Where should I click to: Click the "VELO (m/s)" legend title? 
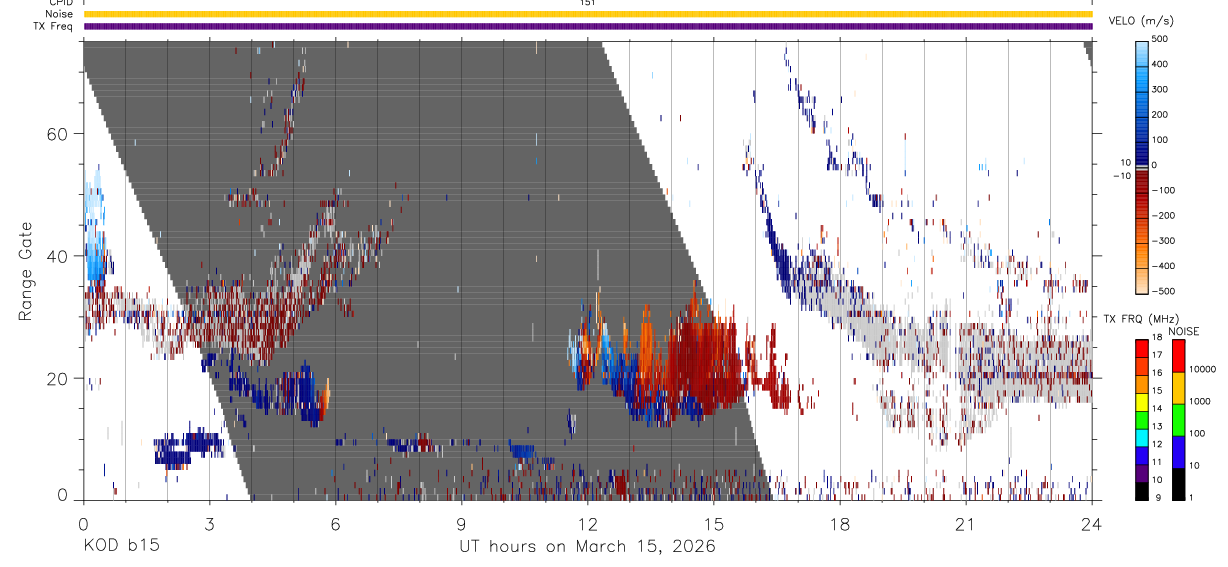tap(1139, 21)
